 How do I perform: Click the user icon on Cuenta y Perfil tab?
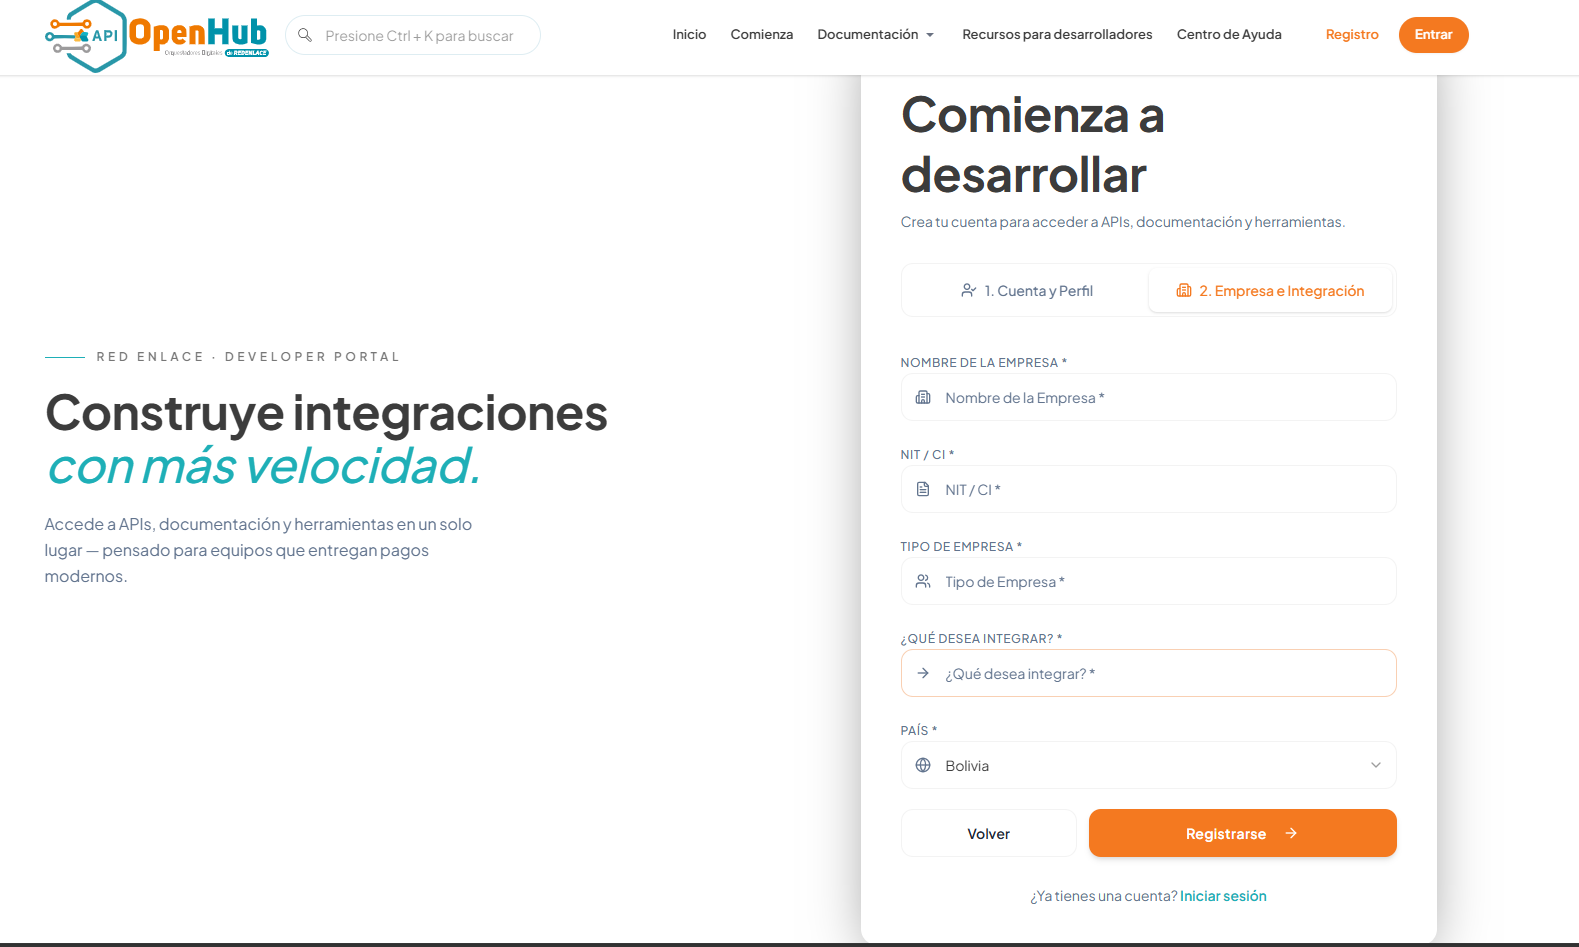968,290
